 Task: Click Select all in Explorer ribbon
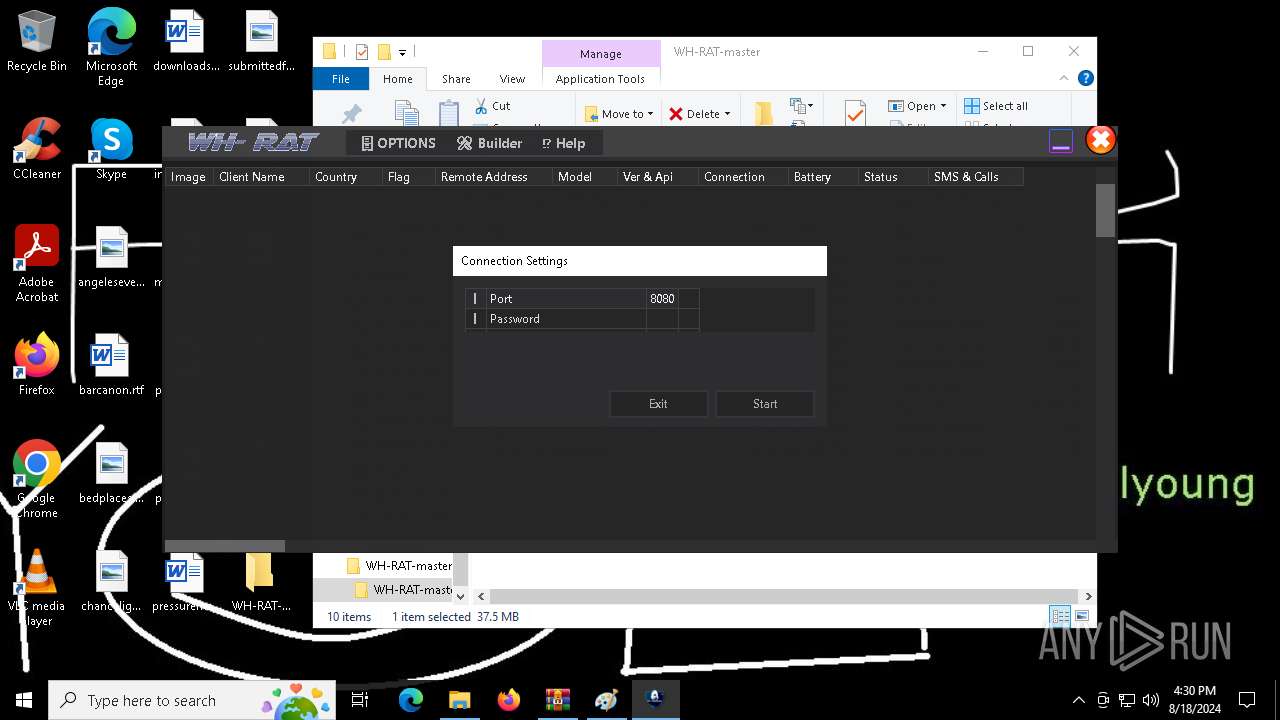click(996, 106)
